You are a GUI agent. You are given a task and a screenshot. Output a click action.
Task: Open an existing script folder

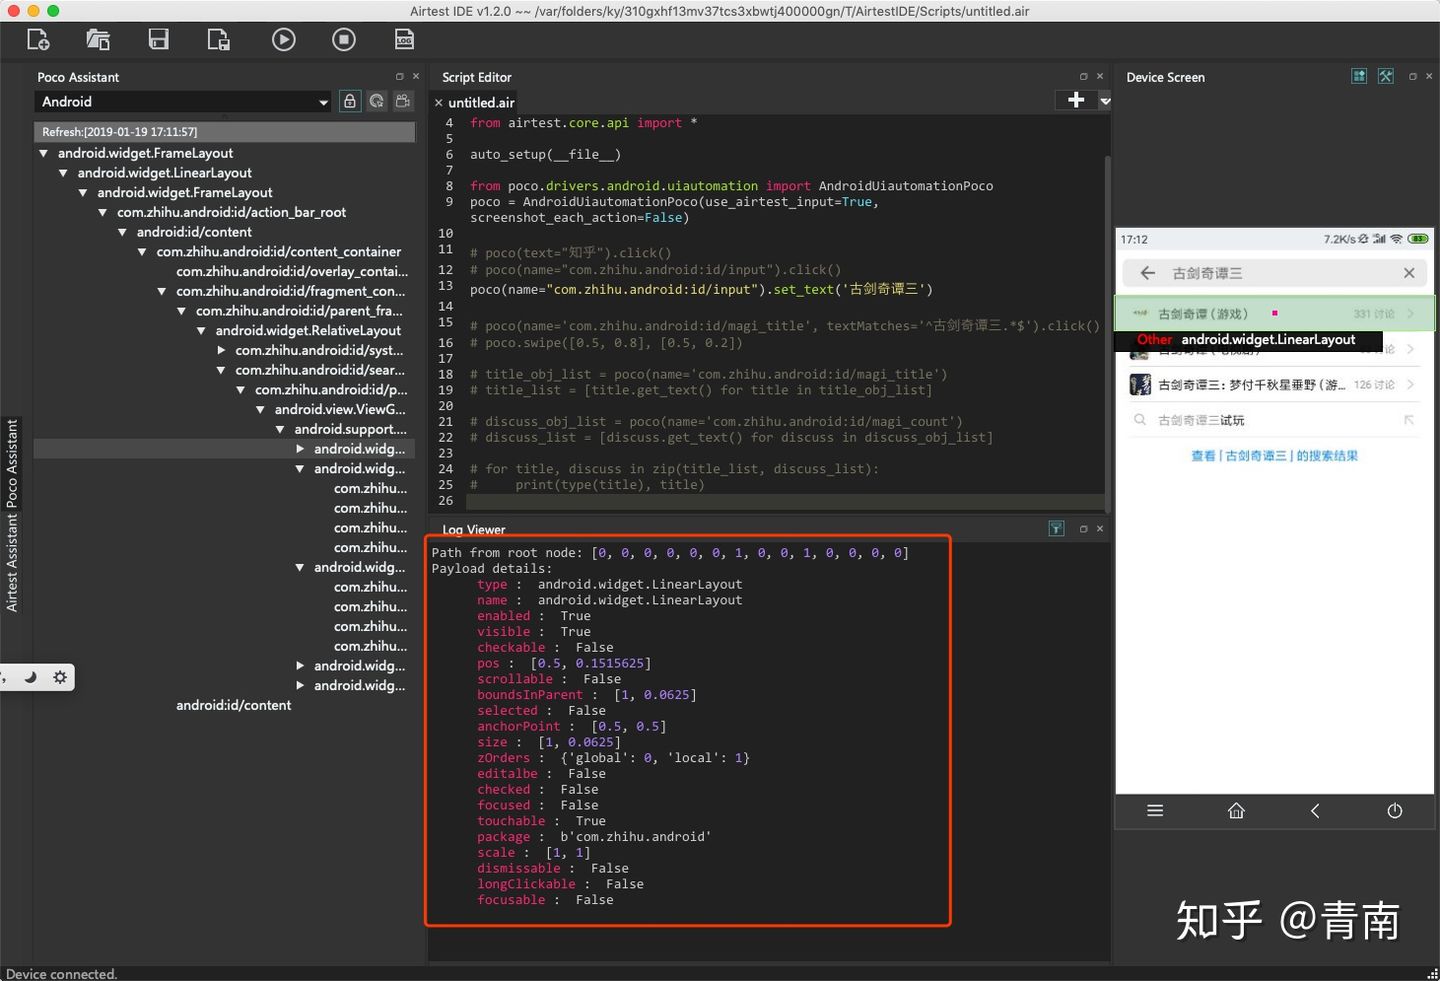coord(98,40)
